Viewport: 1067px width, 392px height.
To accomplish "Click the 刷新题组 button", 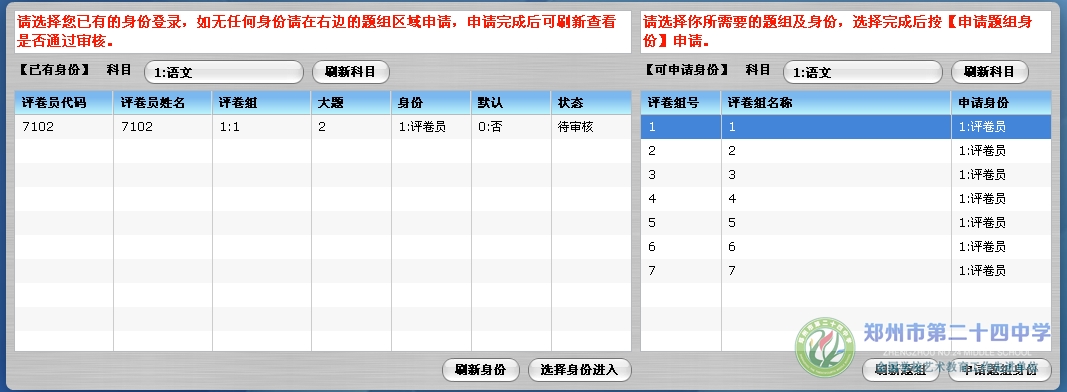I will [x=900, y=370].
